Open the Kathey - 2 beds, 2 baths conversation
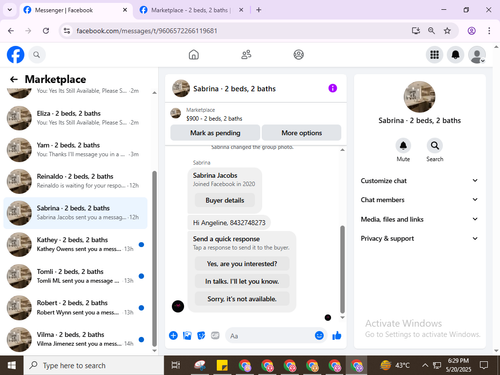Viewport: 500px width, 375px height. tap(75, 244)
